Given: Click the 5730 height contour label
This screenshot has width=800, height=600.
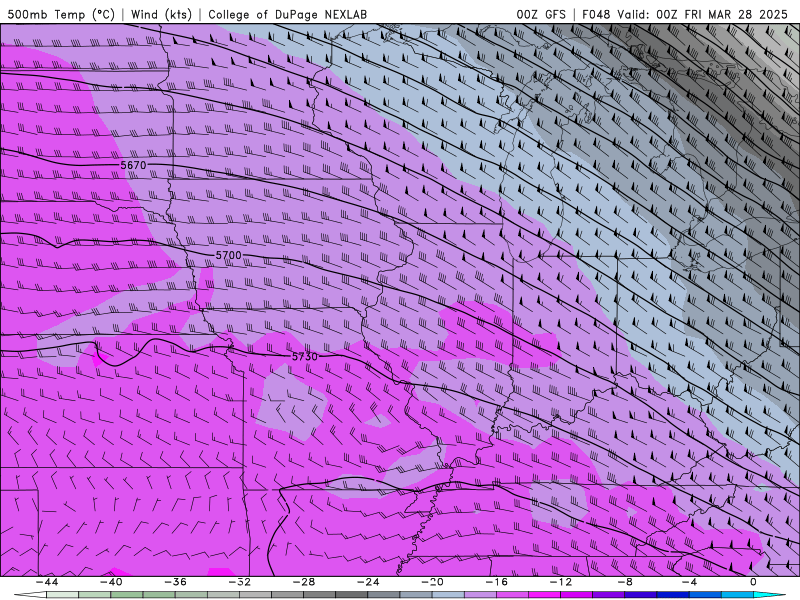Looking at the screenshot, I should [x=305, y=357].
